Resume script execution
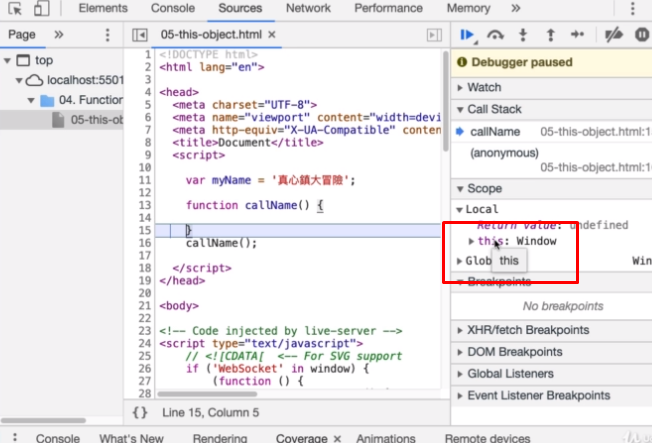 467,35
